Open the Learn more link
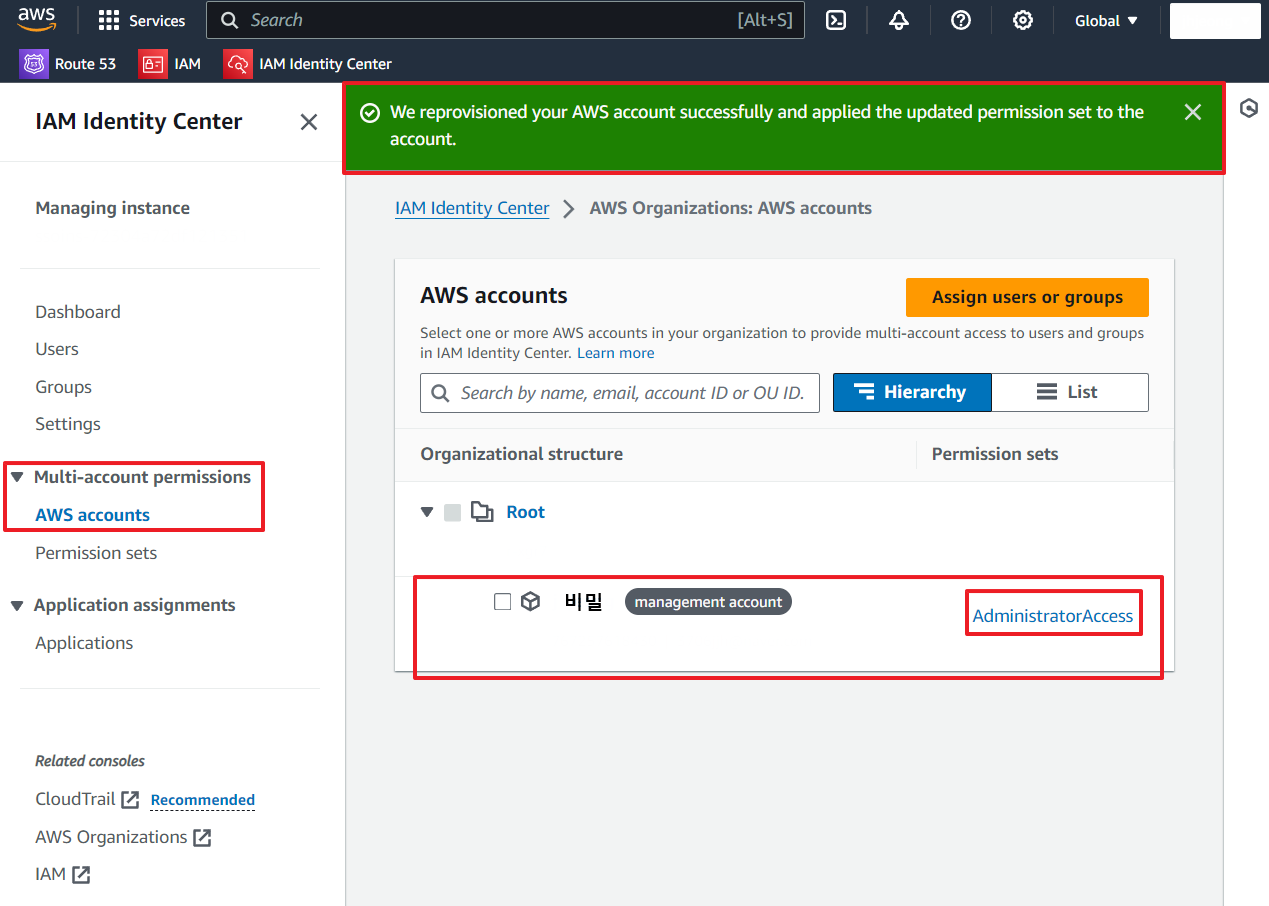The image size is (1269, 906). coord(616,353)
